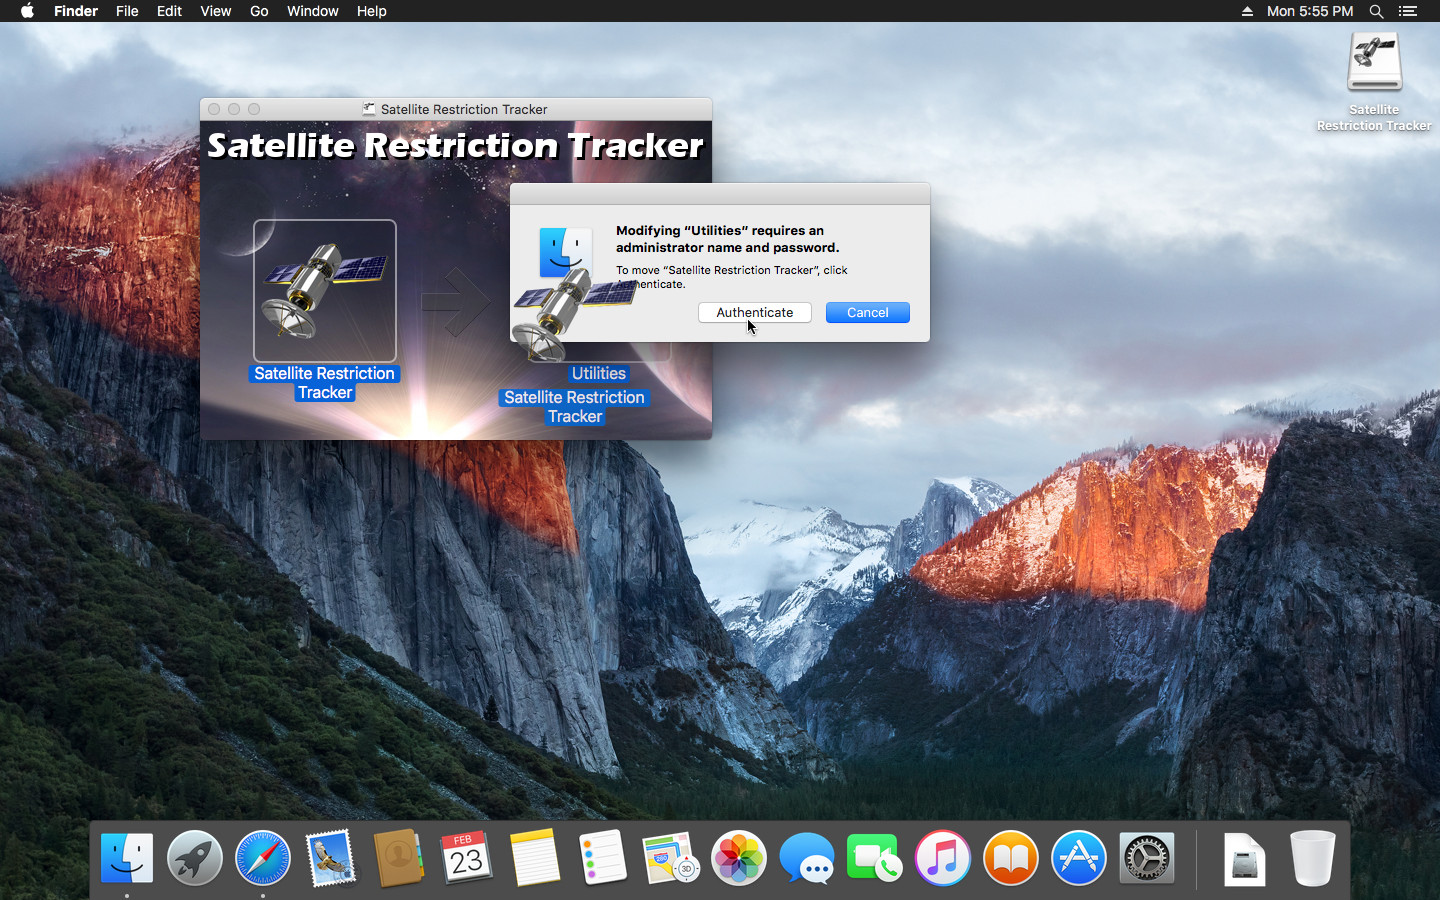Screen dimensions: 1440x900
Task: Open the Window menu
Action: pyautogui.click(x=312, y=11)
